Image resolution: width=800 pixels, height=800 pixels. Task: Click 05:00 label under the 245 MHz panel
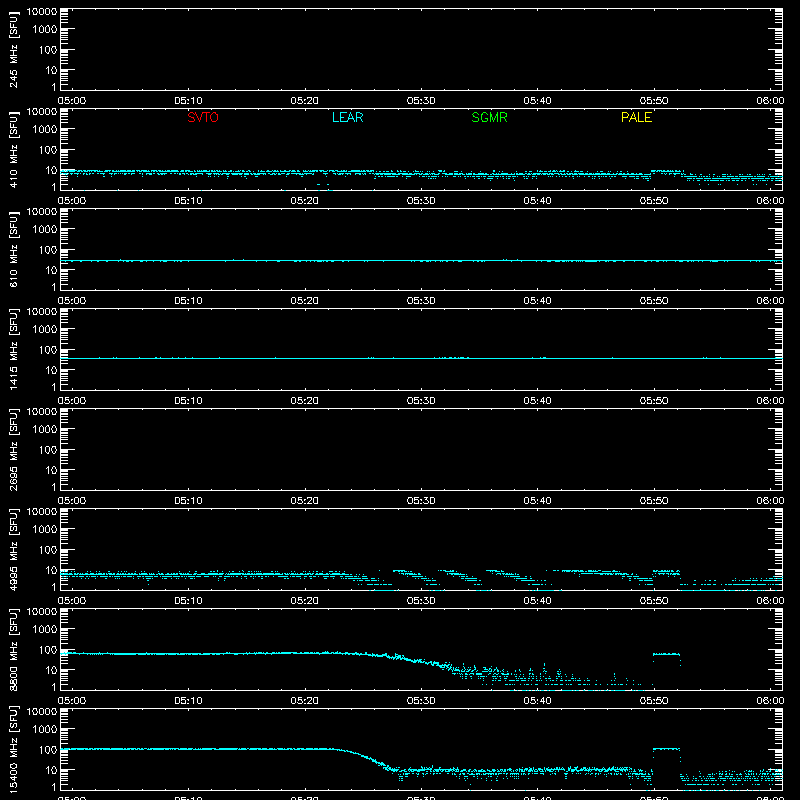[72, 101]
